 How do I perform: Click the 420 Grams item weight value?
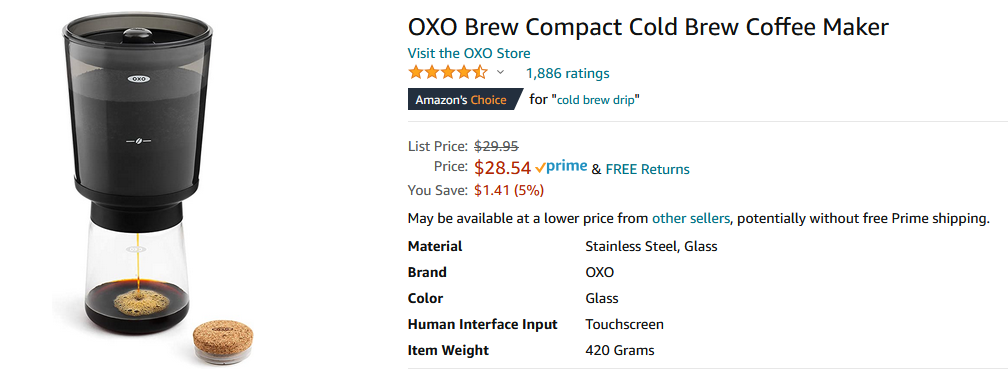coord(620,350)
